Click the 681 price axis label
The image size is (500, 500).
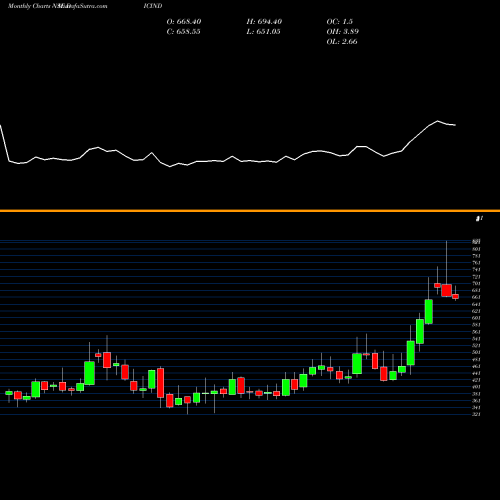pos(476,290)
